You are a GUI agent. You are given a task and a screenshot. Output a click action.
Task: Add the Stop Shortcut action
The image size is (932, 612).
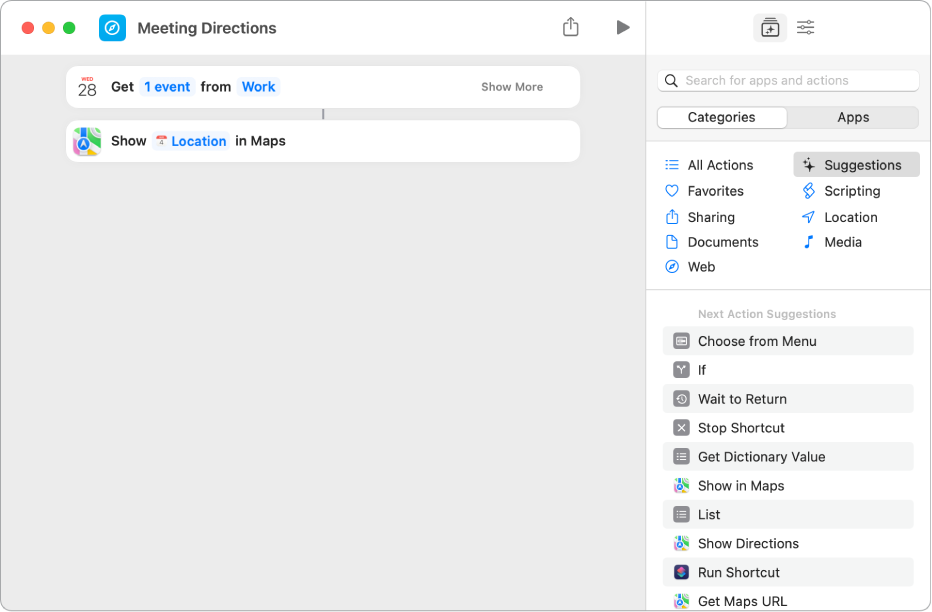point(740,427)
